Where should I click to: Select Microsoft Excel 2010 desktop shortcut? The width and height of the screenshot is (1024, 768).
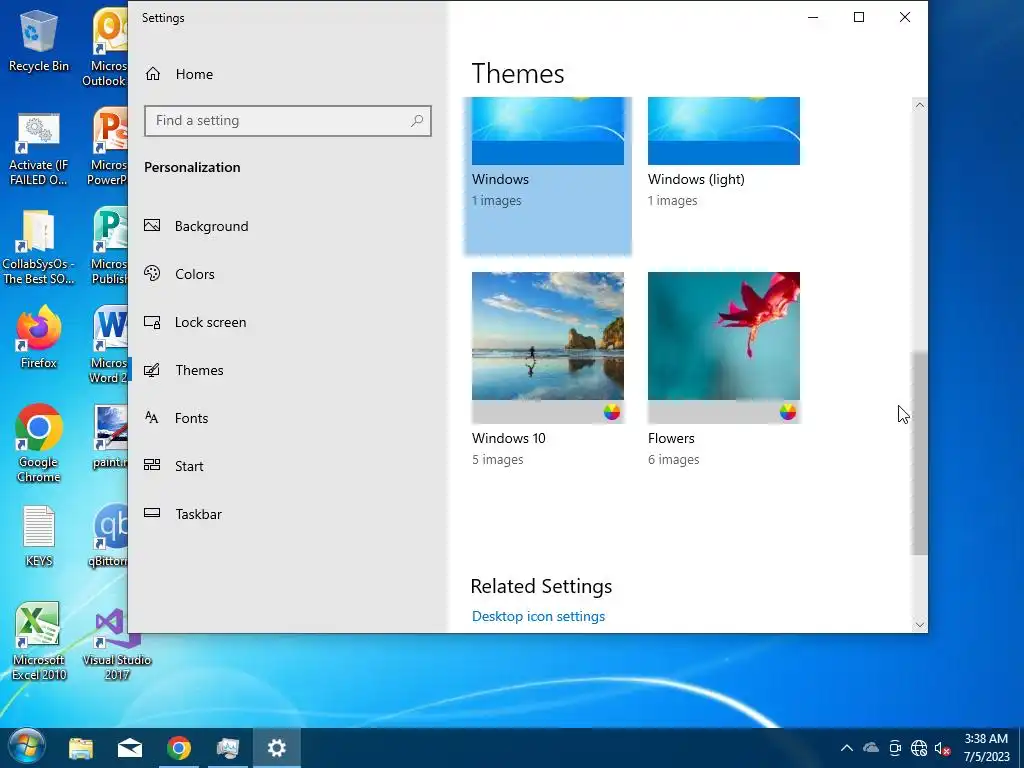pyautogui.click(x=39, y=642)
